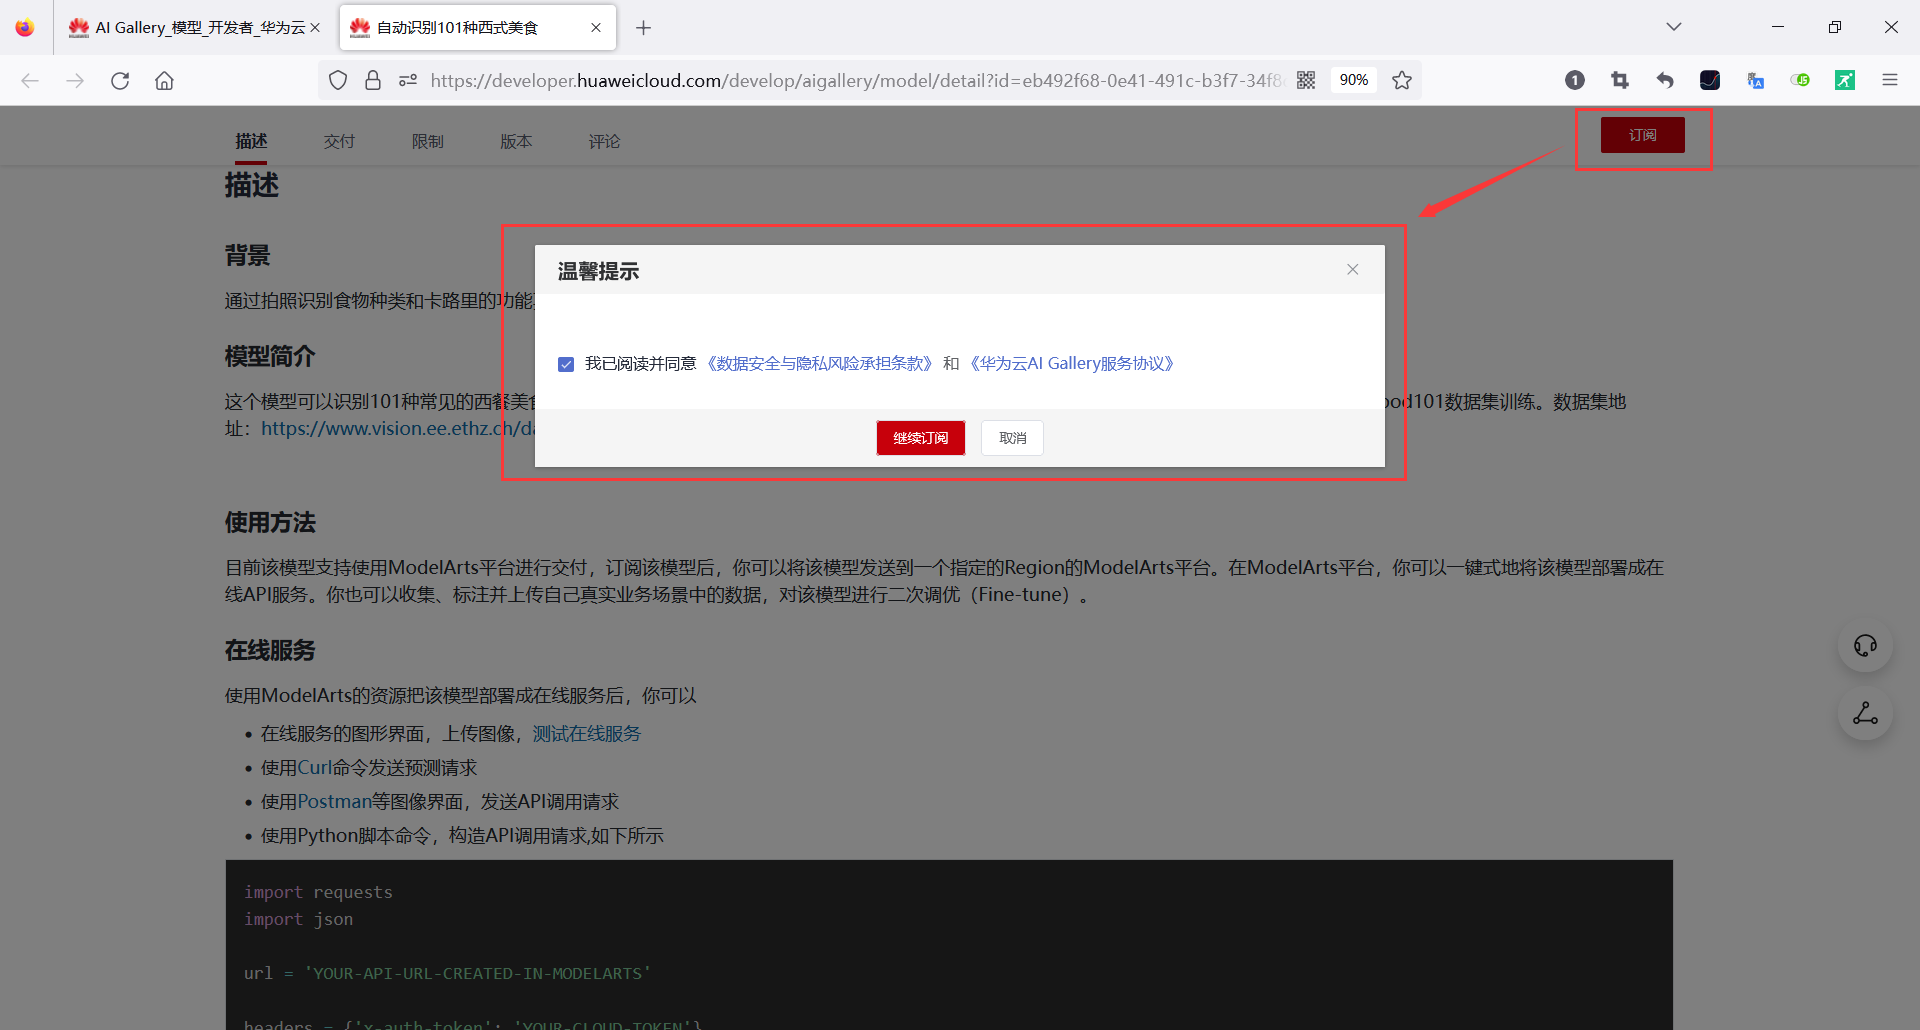Open the permissions icon beside the URL
Image resolution: width=1920 pixels, height=1030 pixels.
click(408, 80)
